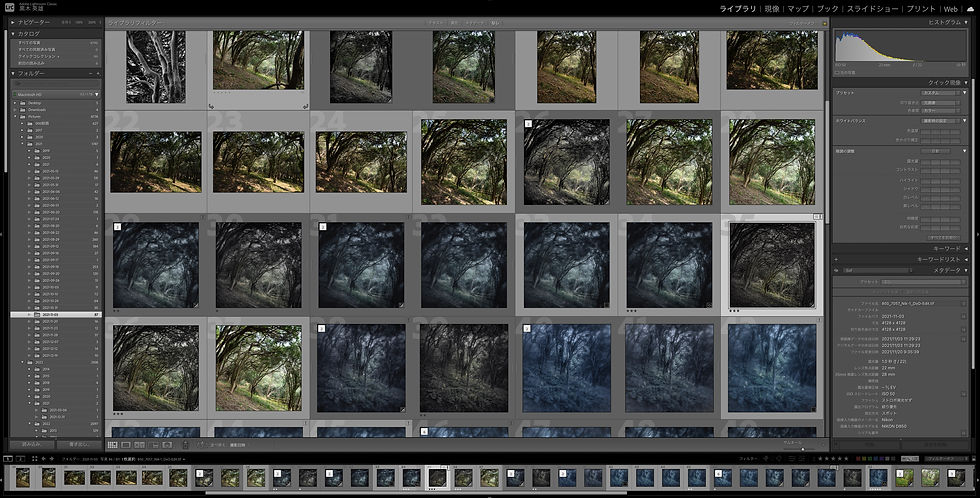Screen dimensions: 980x498
Task: Collapse the メタデータ panel
Action: tap(966, 270)
